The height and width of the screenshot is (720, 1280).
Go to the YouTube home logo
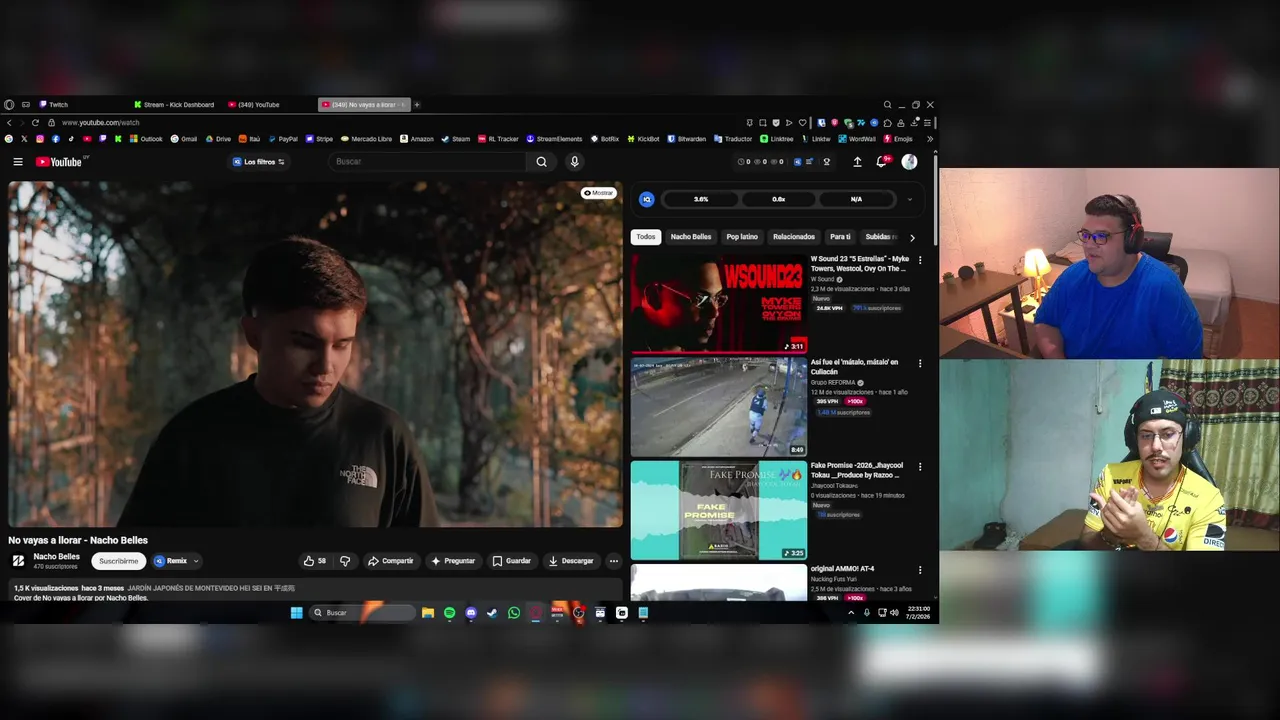click(59, 162)
